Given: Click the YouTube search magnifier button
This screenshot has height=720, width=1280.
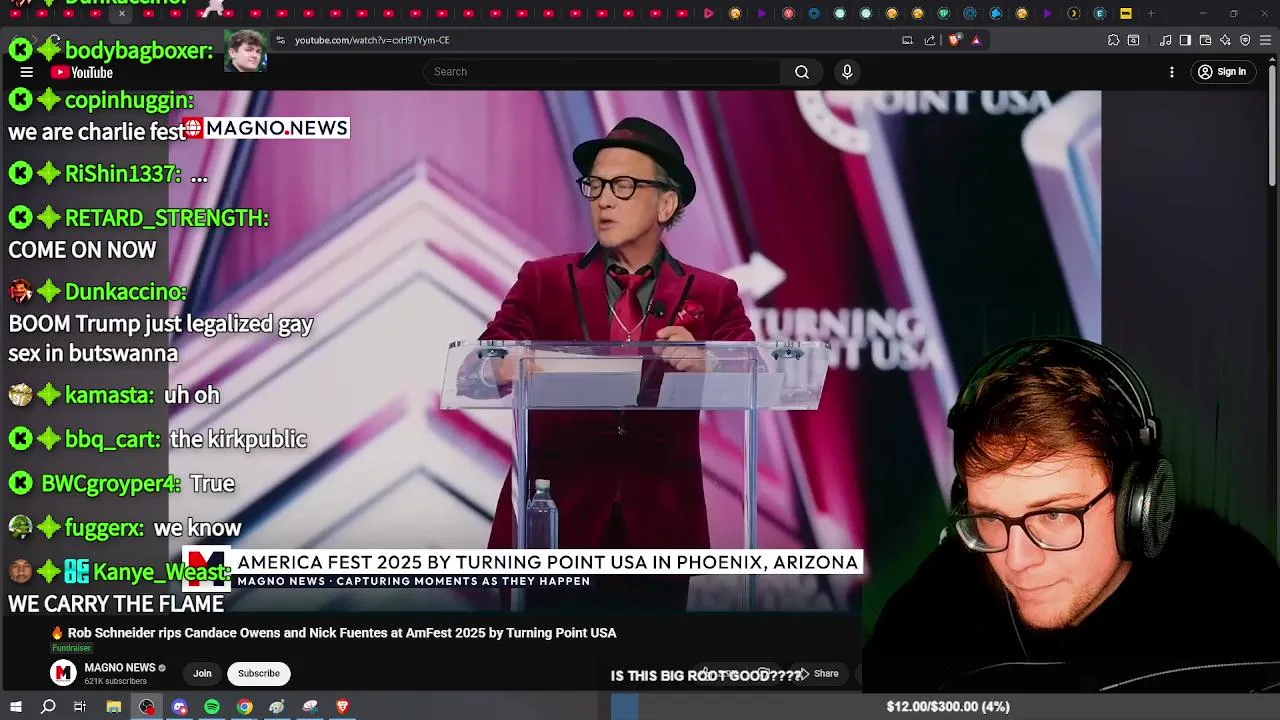Looking at the screenshot, I should (802, 72).
